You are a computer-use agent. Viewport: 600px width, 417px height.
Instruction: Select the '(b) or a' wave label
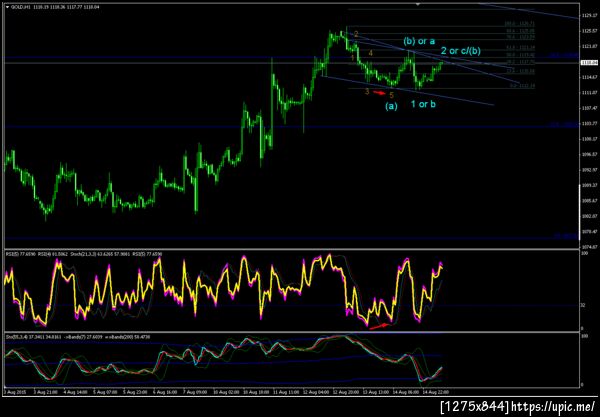[419, 41]
